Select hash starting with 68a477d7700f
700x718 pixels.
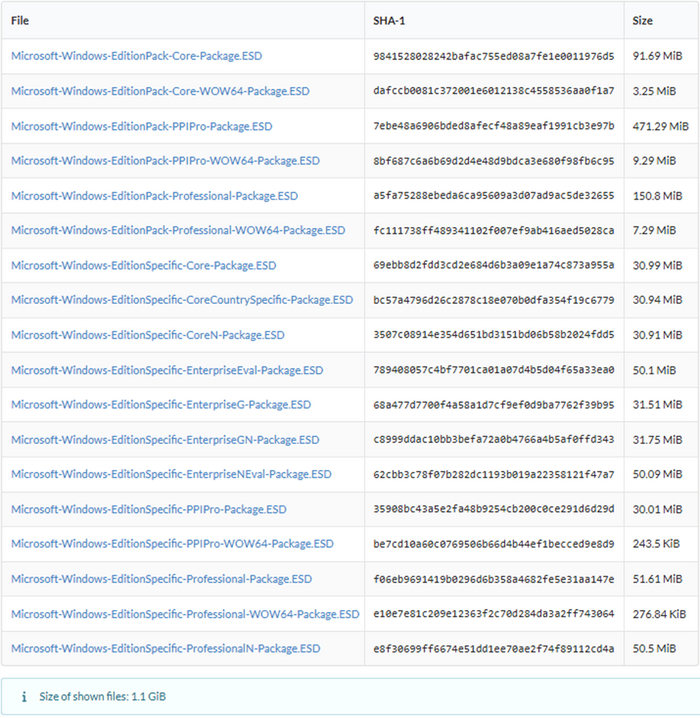coord(494,405)
